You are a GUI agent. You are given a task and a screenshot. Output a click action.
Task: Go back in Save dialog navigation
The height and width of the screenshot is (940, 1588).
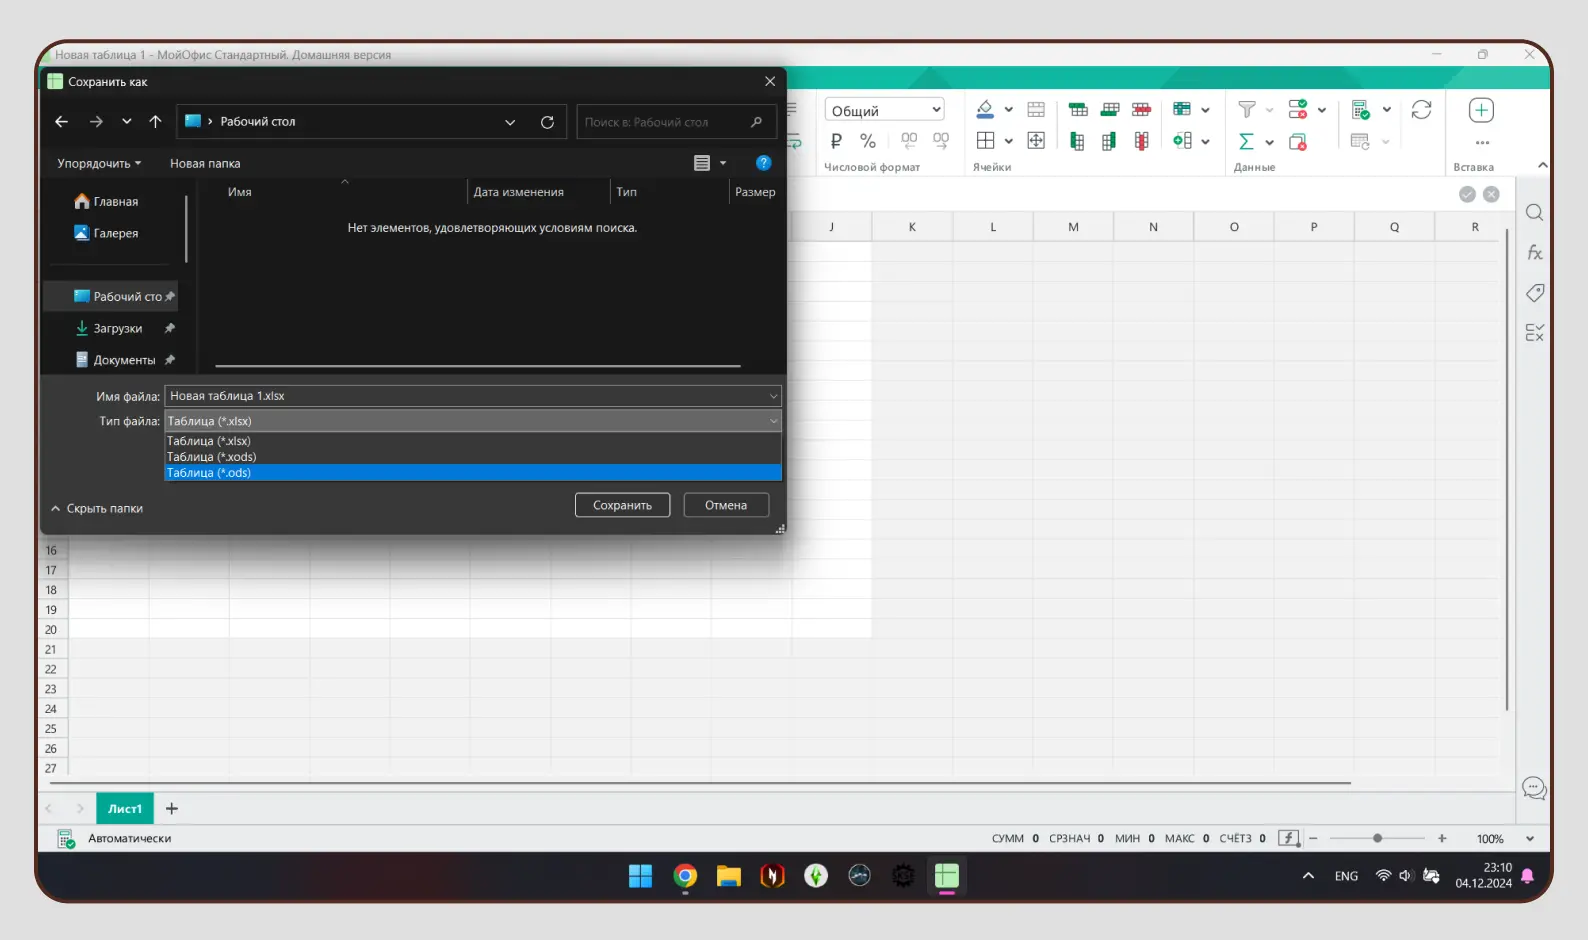coord(61,121)
